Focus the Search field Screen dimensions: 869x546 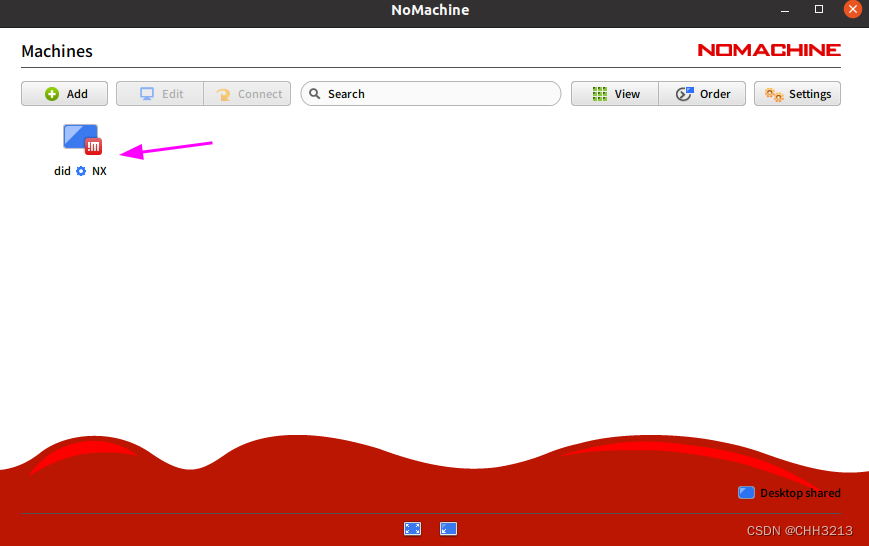[431, 94]
